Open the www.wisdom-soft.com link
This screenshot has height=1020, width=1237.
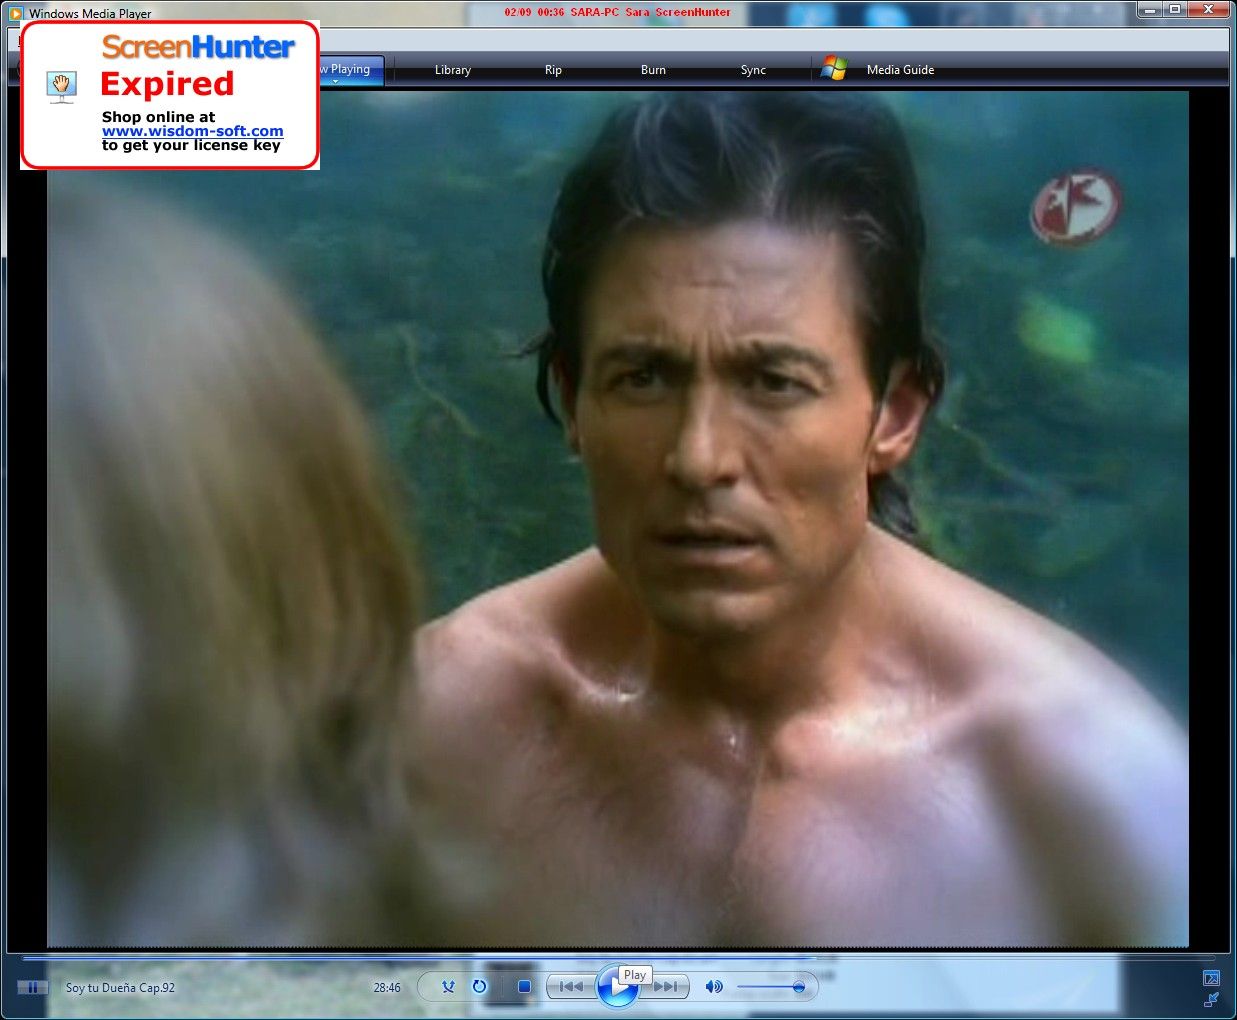[192, 131]
